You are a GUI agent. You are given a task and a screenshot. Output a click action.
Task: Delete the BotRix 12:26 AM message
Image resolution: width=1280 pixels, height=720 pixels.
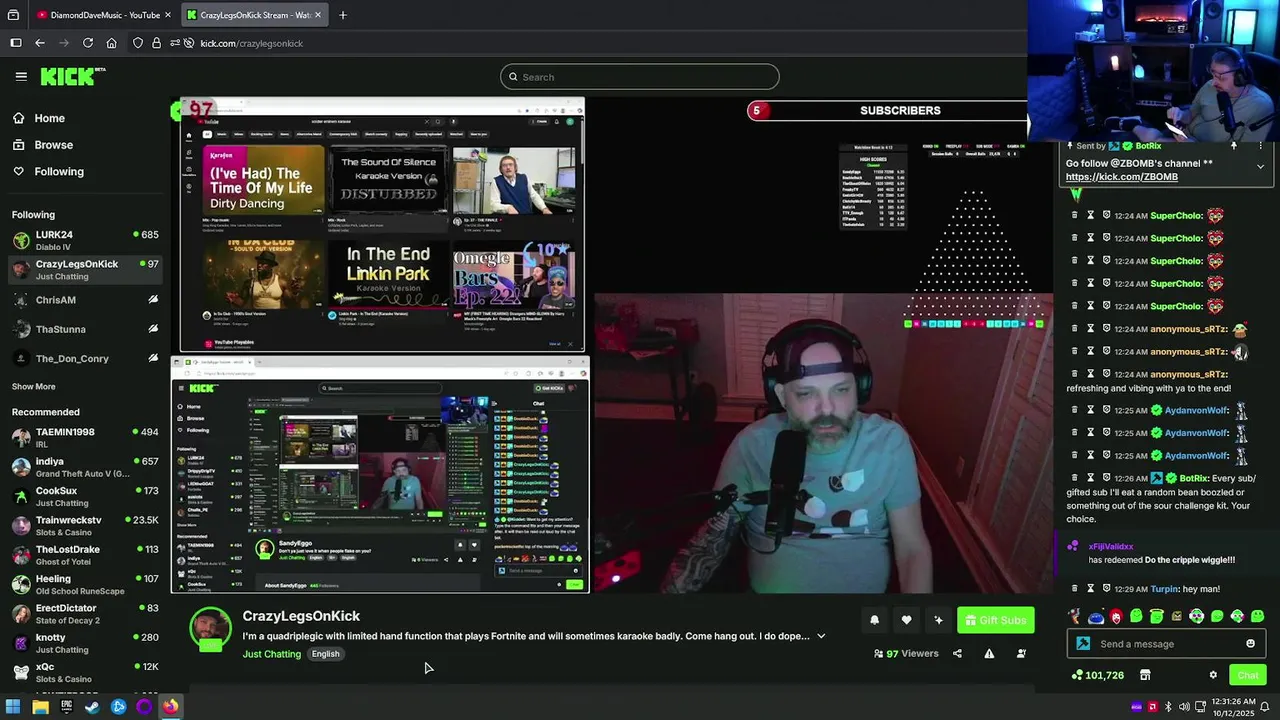(1075, 478)
